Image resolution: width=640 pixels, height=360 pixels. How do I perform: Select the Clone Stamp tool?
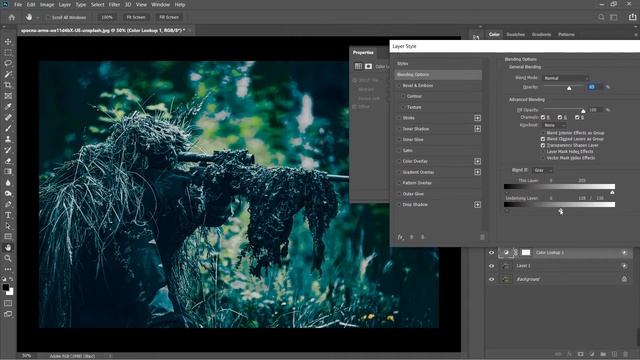pyautogui.click(x=8, y=139)
